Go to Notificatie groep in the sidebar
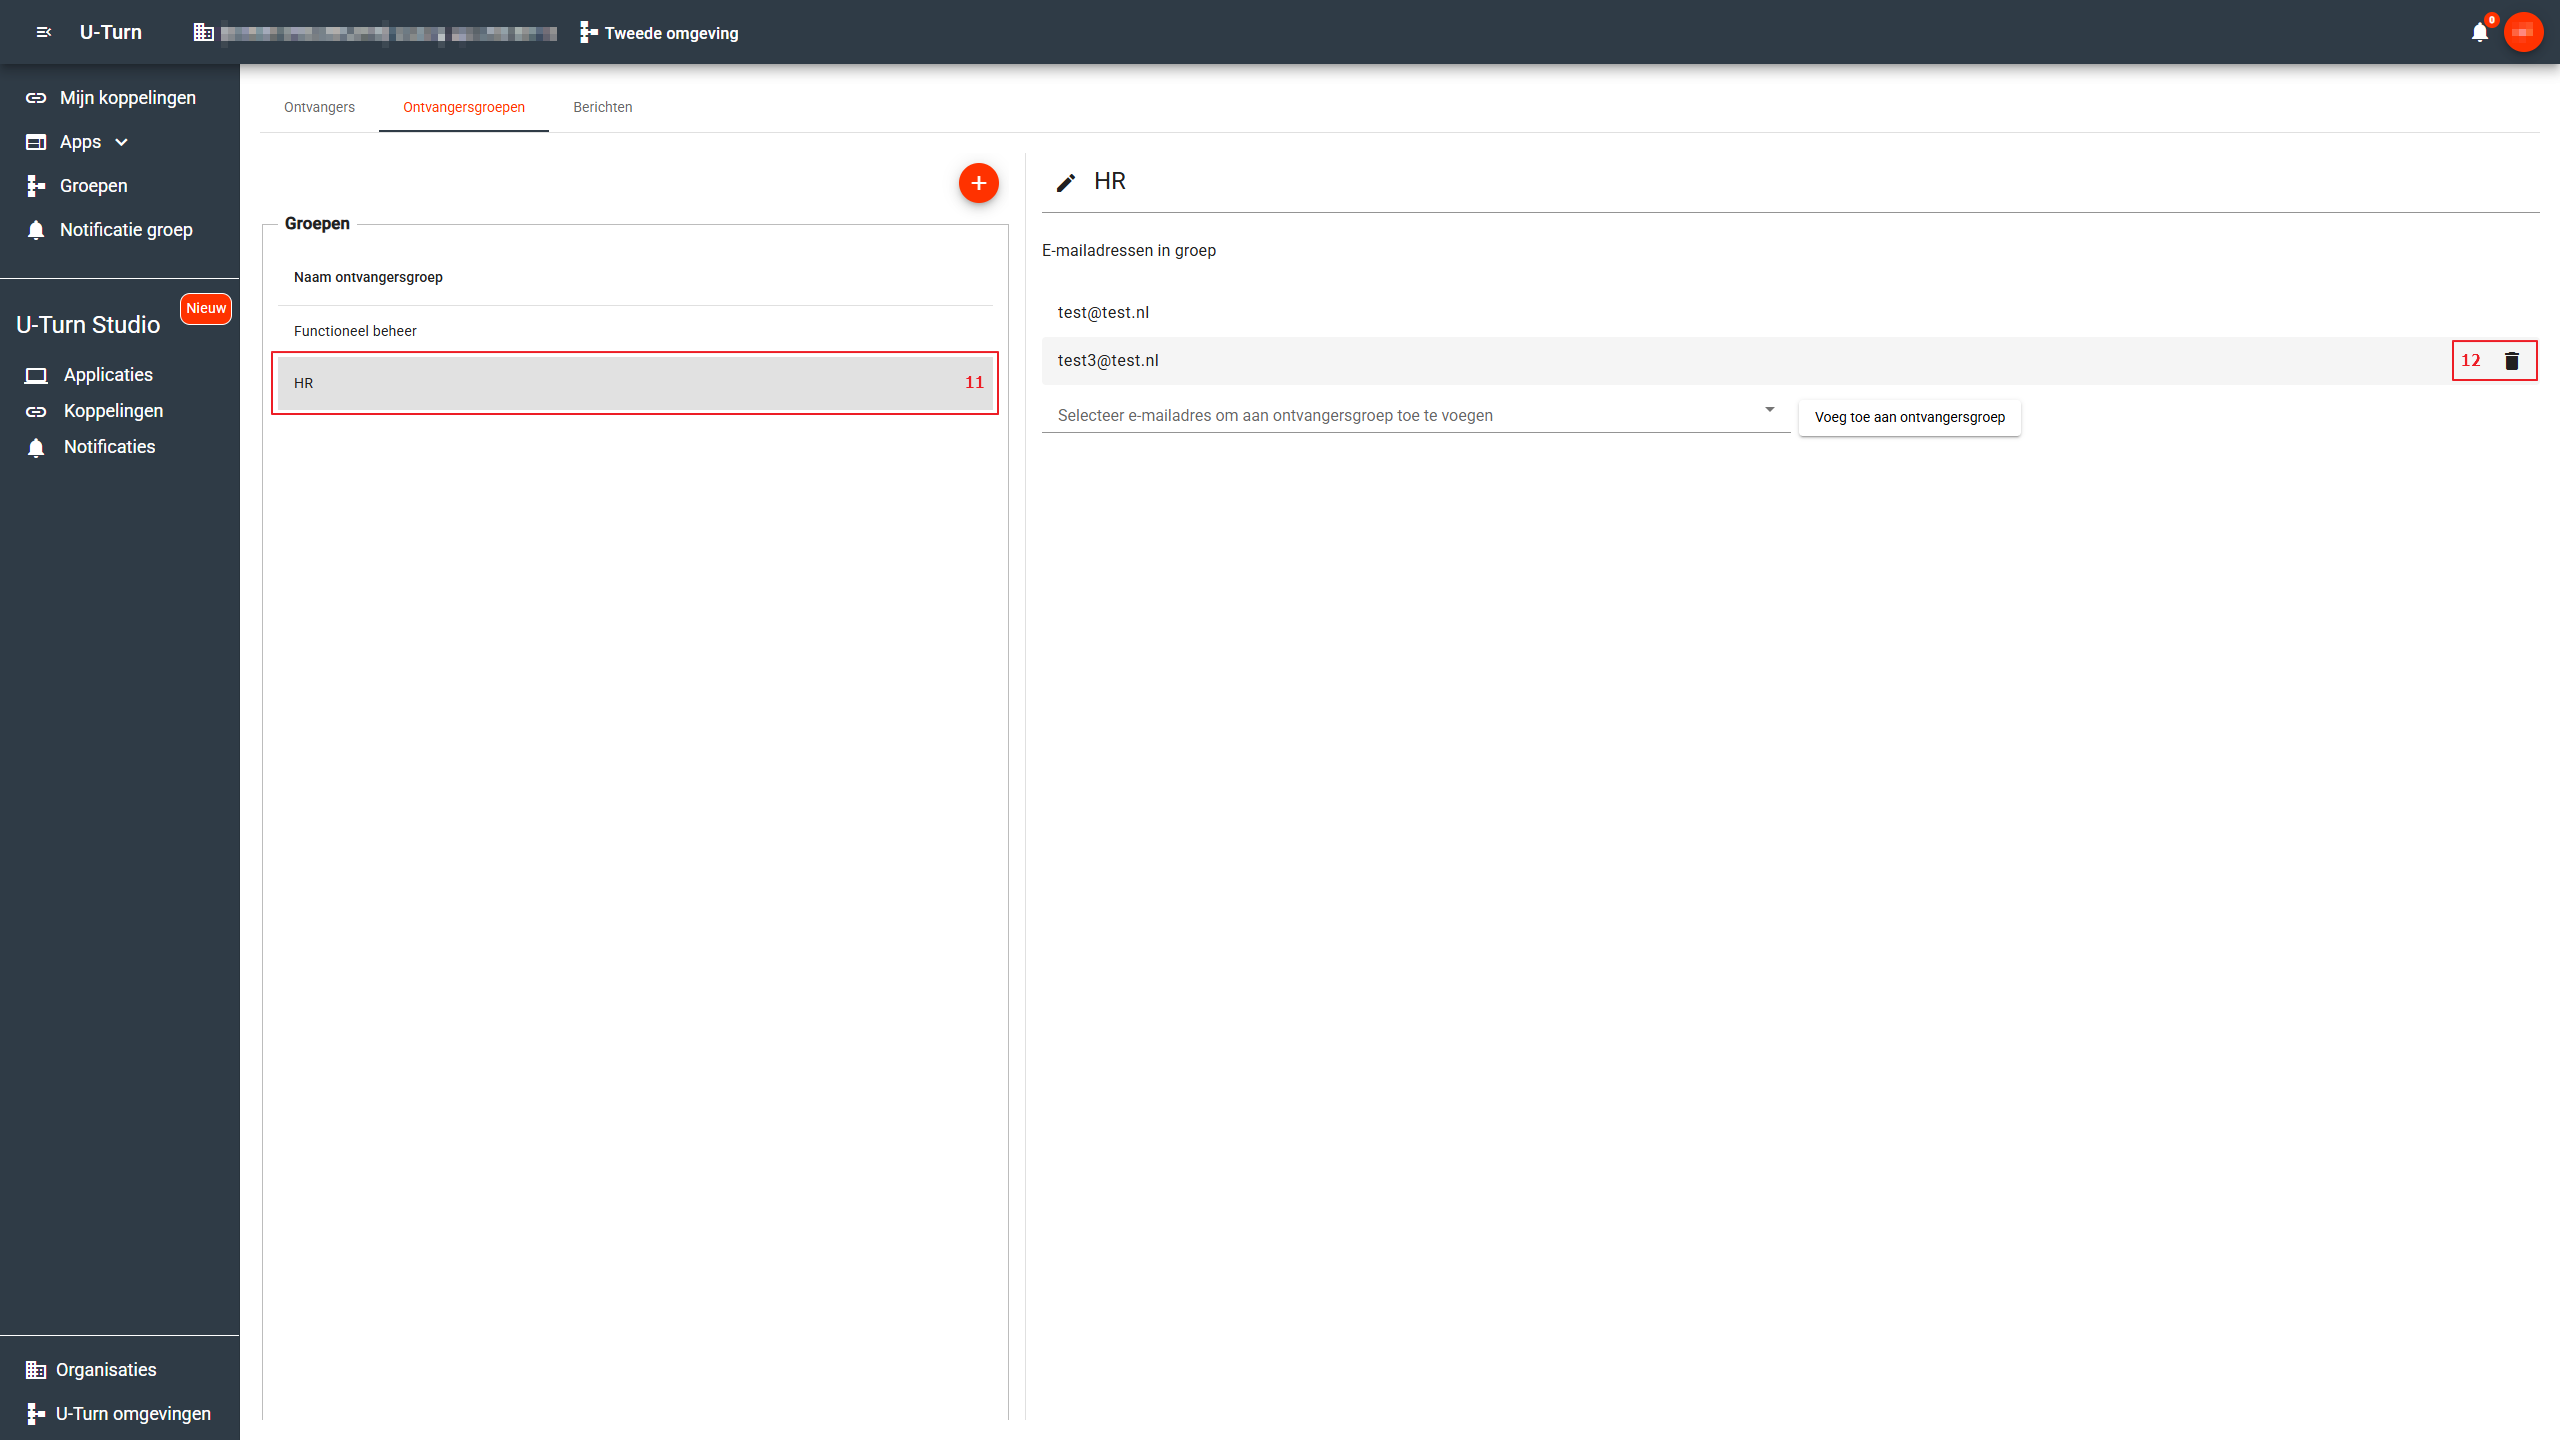Image resolution: width=2560 pixels, height=1440 pixels. click(125, 230)
